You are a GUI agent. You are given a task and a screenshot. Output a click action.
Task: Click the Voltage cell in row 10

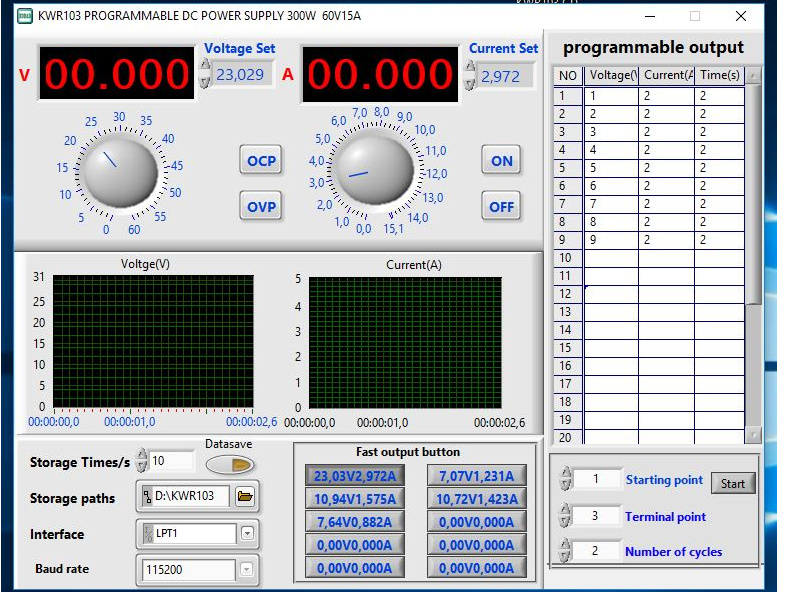click(611, 258)
